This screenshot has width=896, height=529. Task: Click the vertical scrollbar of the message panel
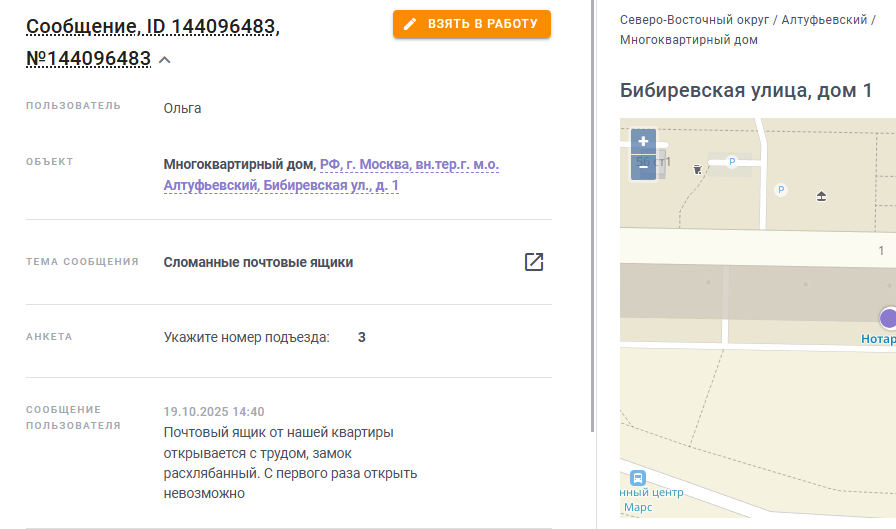point(593,216)
